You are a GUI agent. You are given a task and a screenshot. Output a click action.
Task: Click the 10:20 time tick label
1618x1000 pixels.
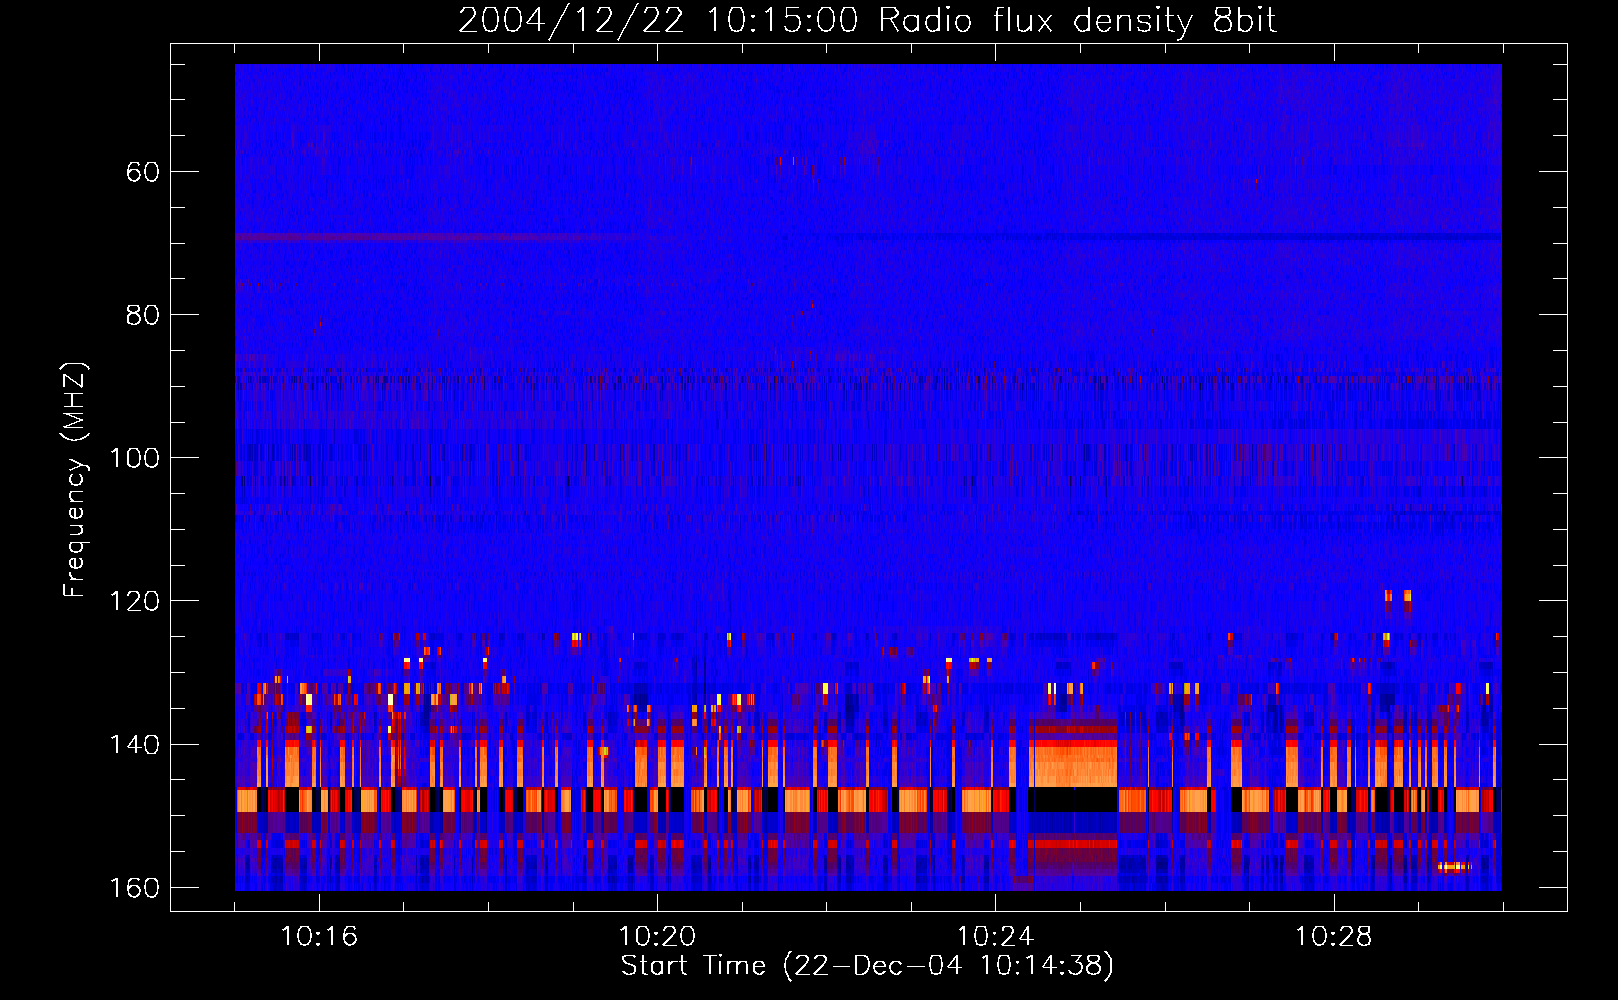pos(657,937)
